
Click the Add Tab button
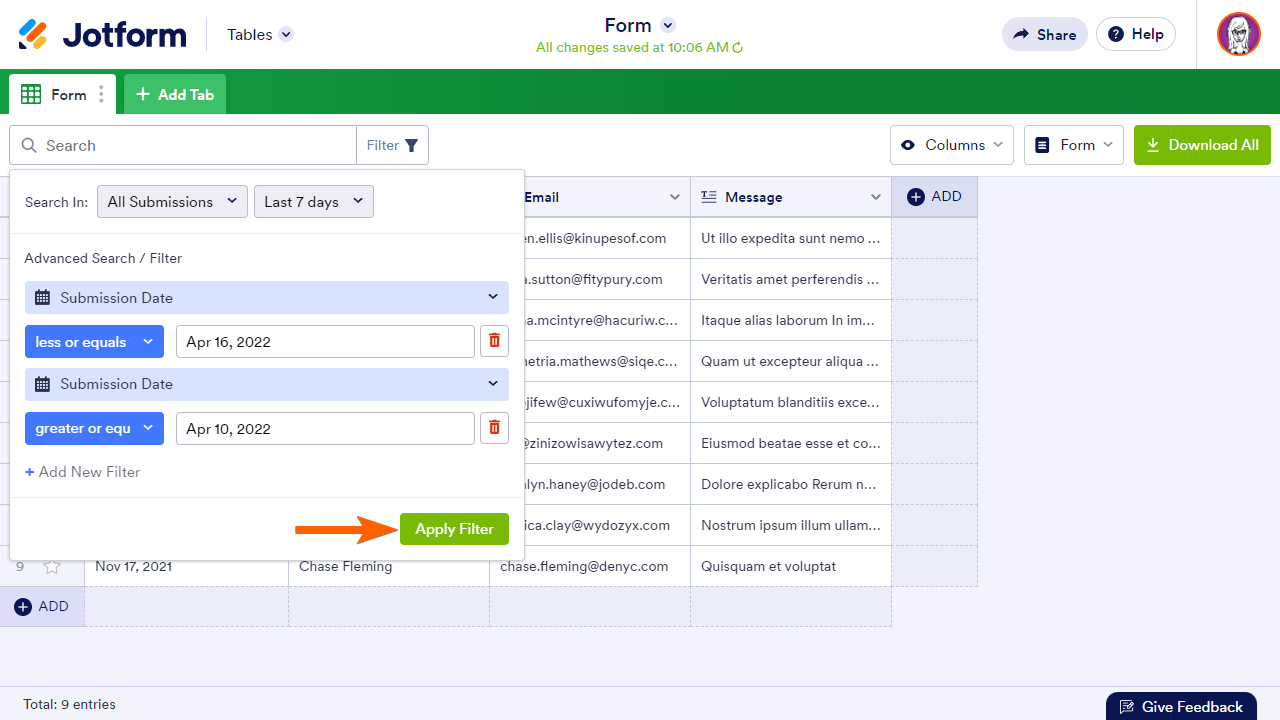click(x=175, y=95)
